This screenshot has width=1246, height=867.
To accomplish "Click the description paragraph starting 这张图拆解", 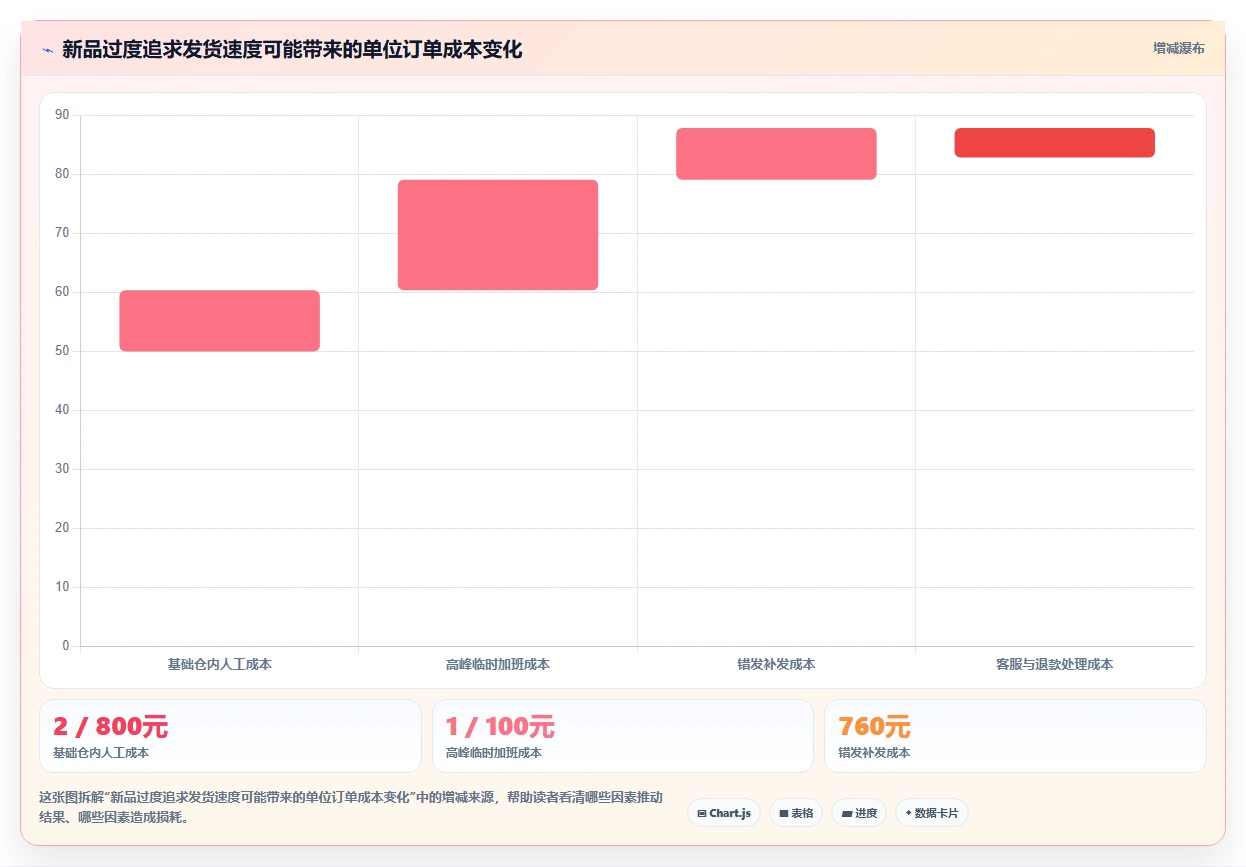I will pos(351,807).
